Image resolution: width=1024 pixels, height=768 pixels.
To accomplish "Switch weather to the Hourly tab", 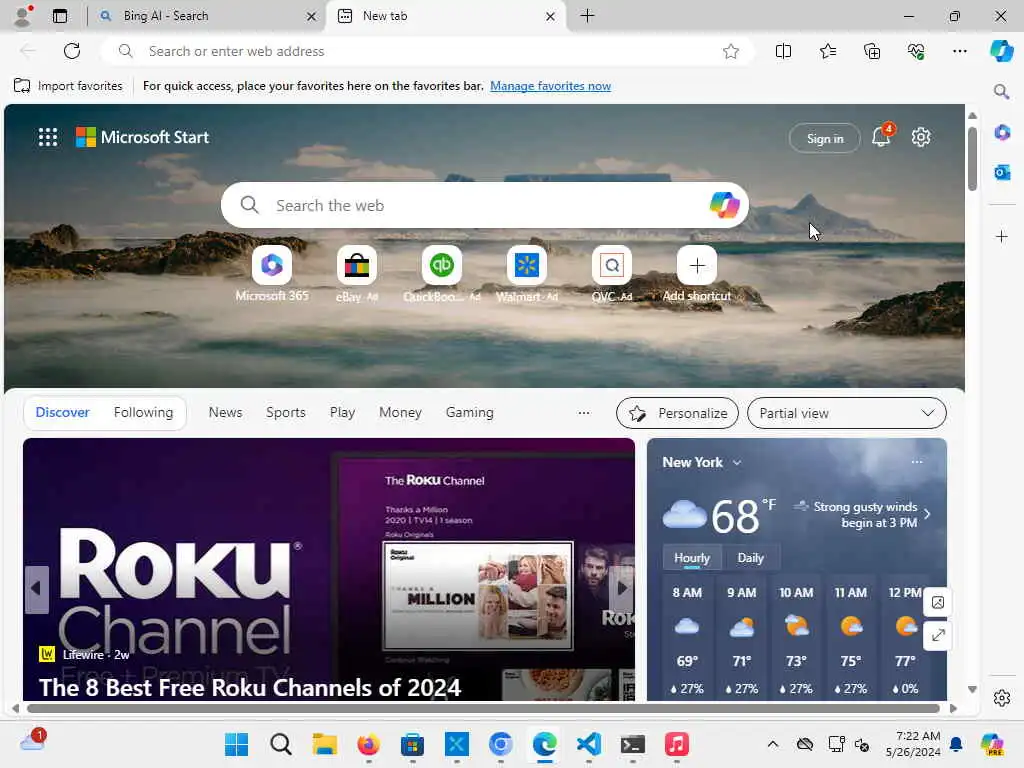I will [692, 558].
